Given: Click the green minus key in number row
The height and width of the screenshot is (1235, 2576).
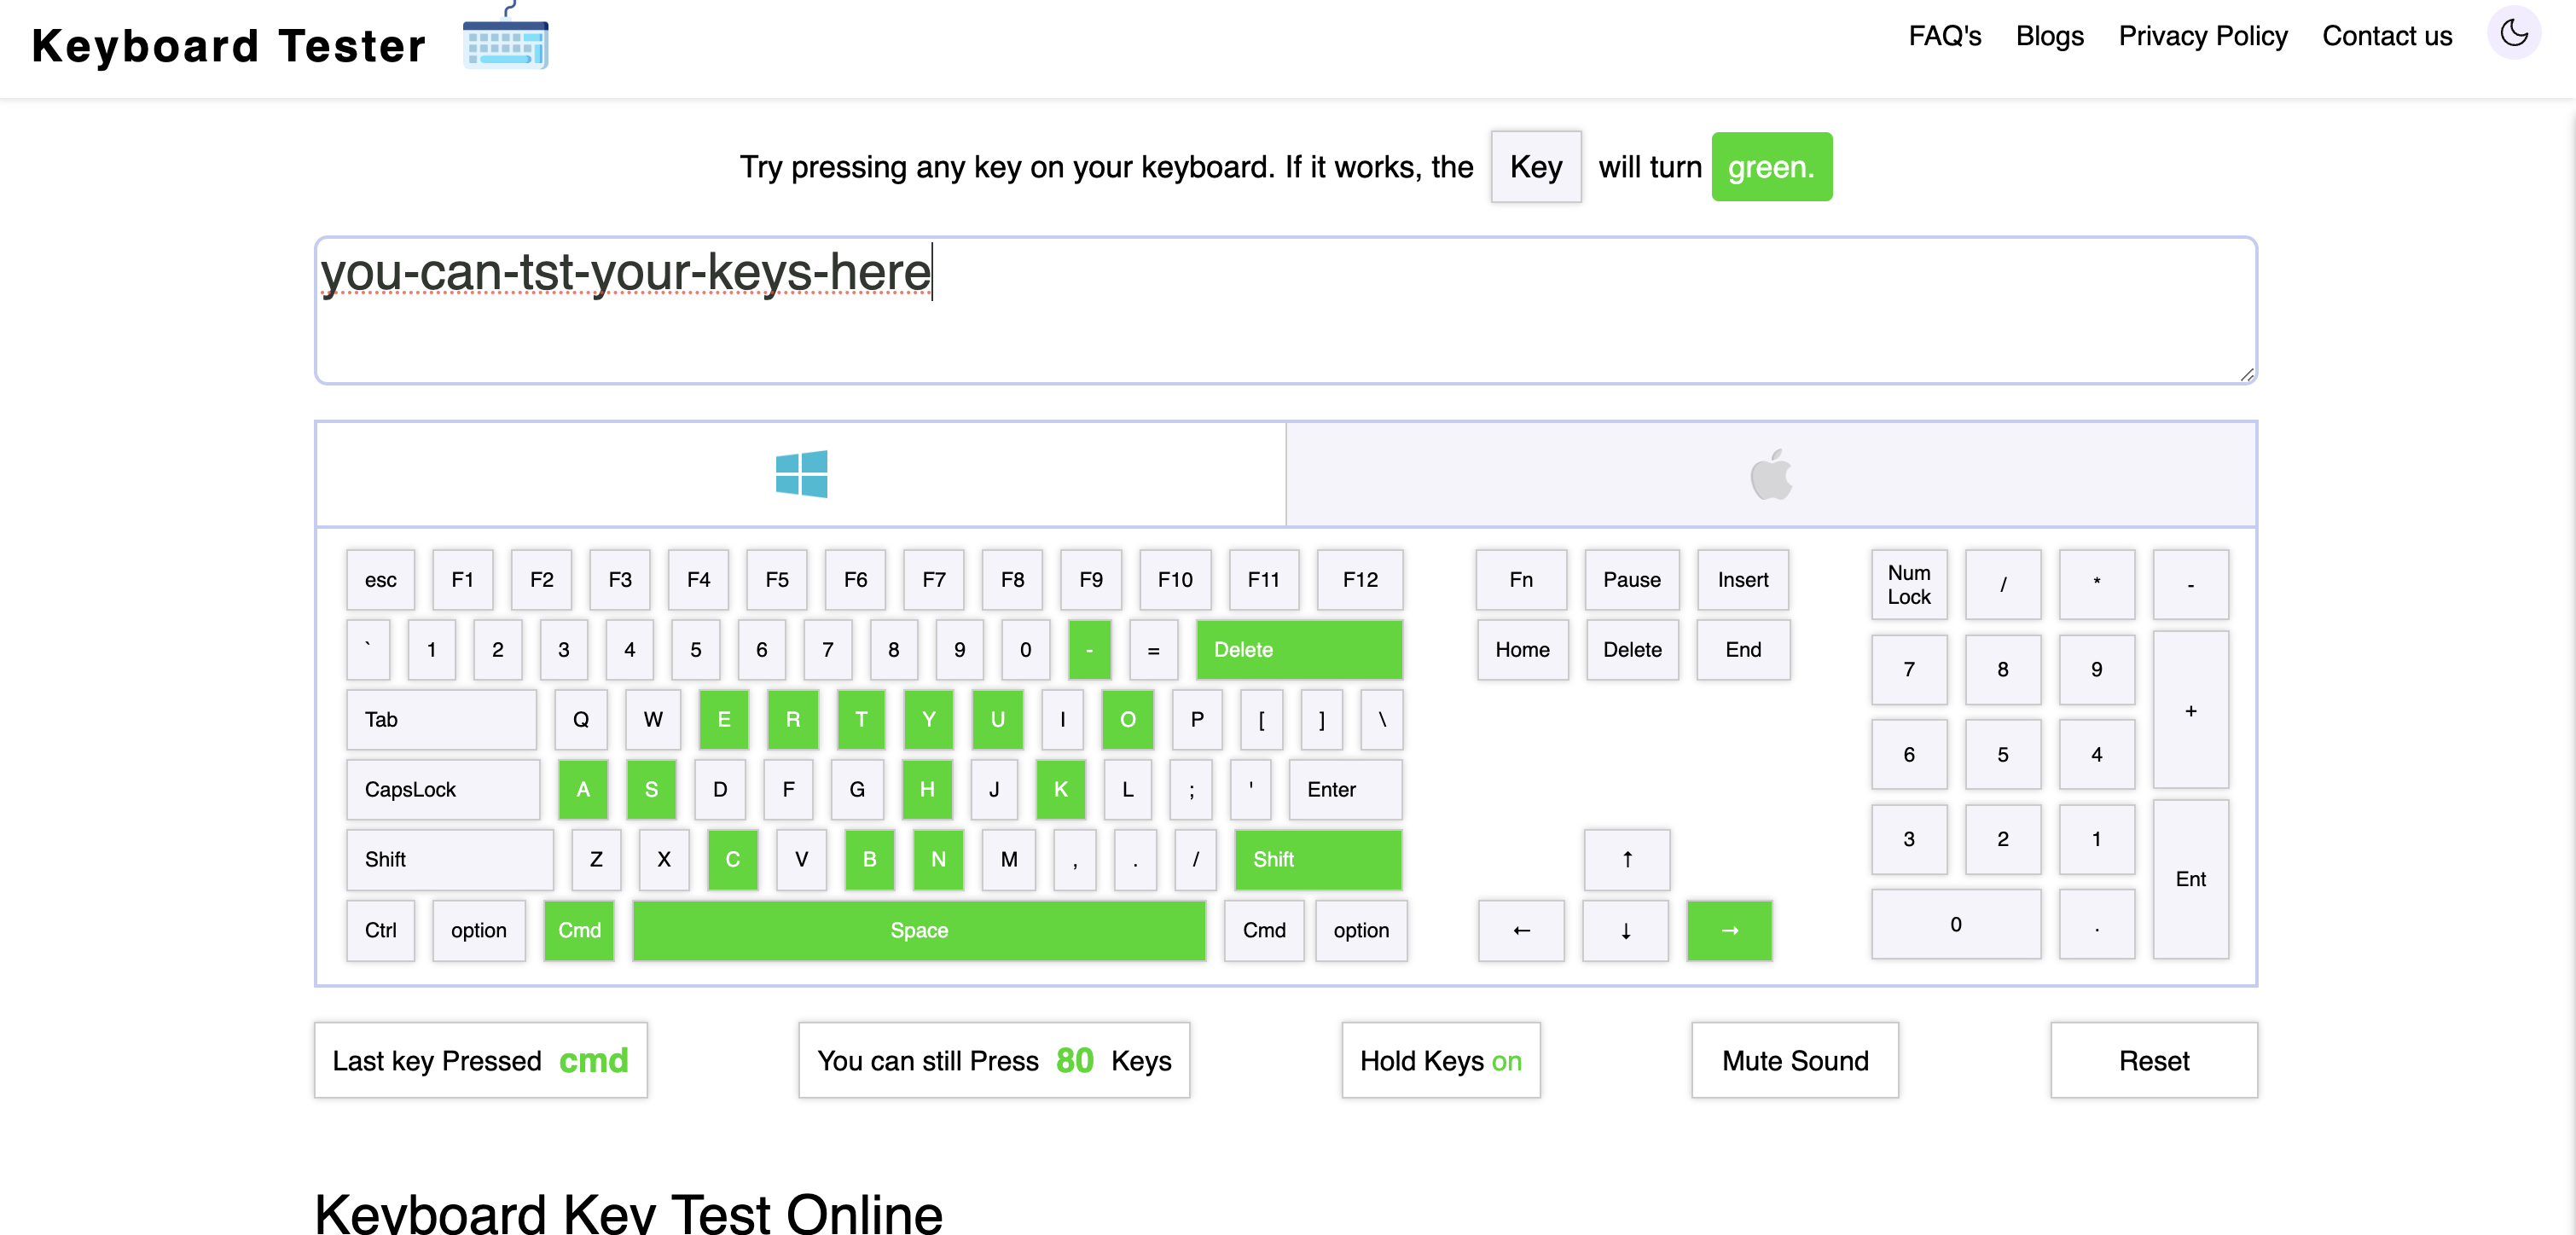Looking at the screenshot, I should click(1090, 650).
